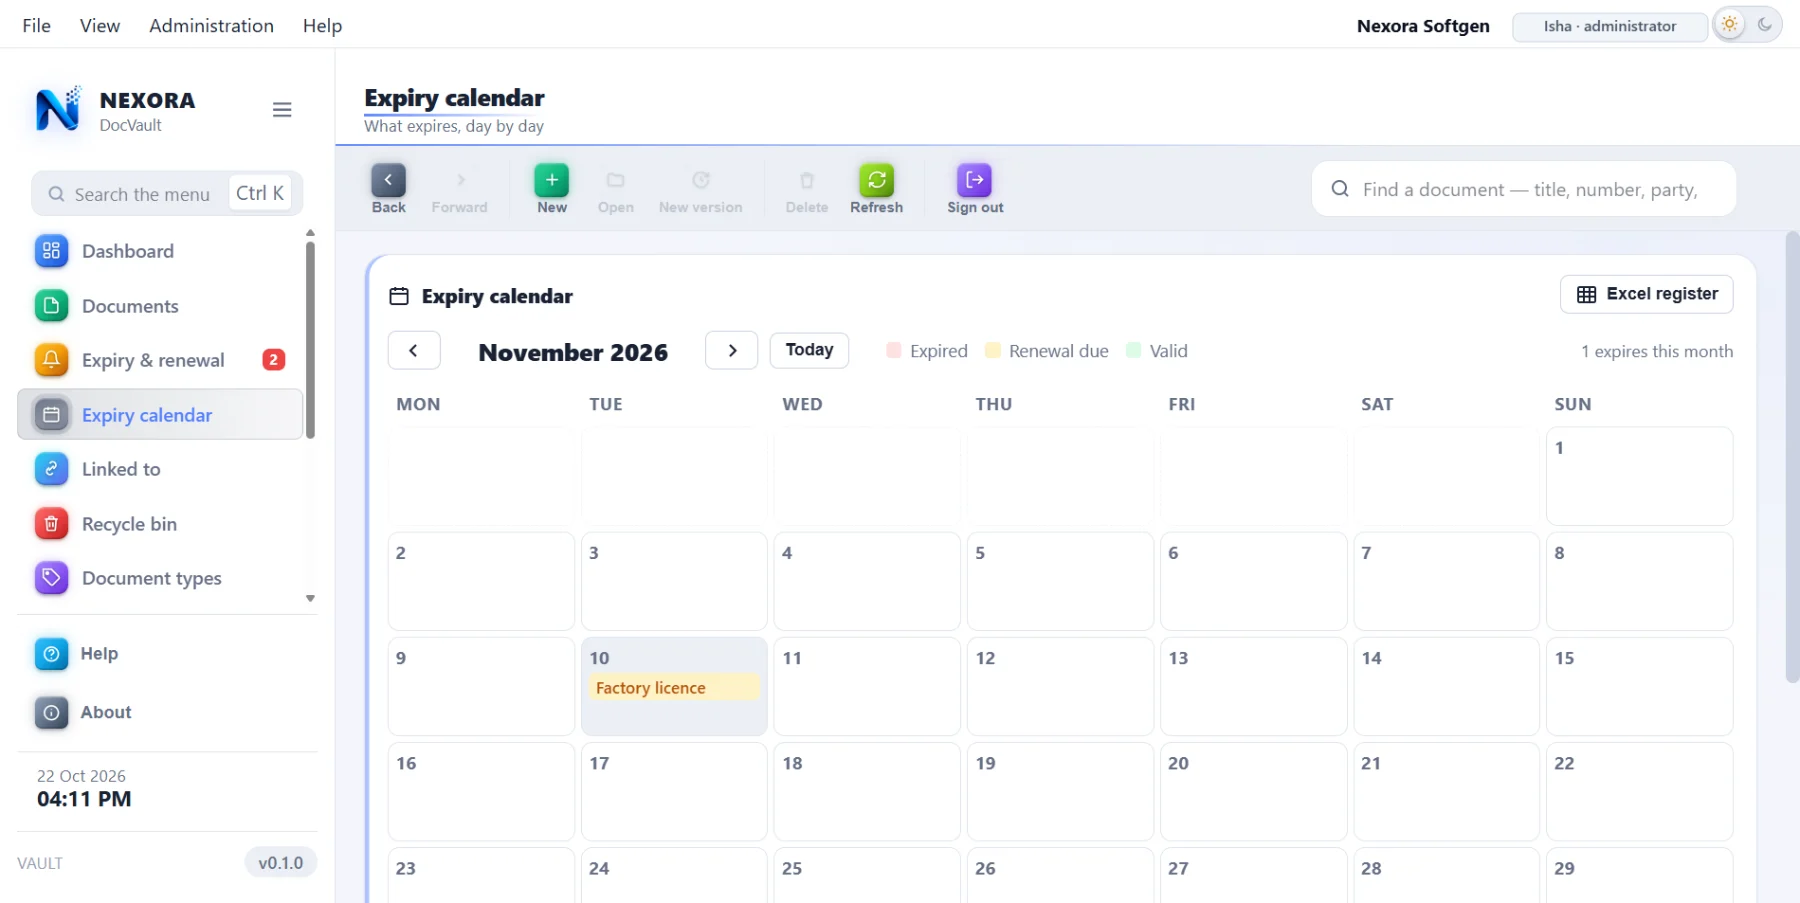Switch to light theme sun icon
The height and width of the screenshot is (903, 1800).
[1729, 25]
